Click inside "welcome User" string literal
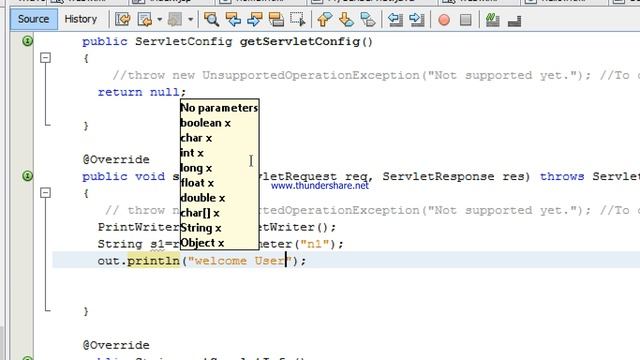The width and height of the screenshot is (640, 360). [x=240, y=261]
